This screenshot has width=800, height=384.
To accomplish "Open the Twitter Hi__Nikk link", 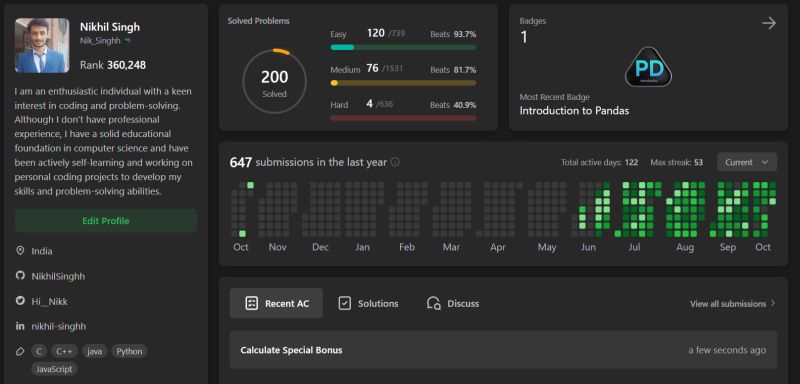I will [49, 301].
